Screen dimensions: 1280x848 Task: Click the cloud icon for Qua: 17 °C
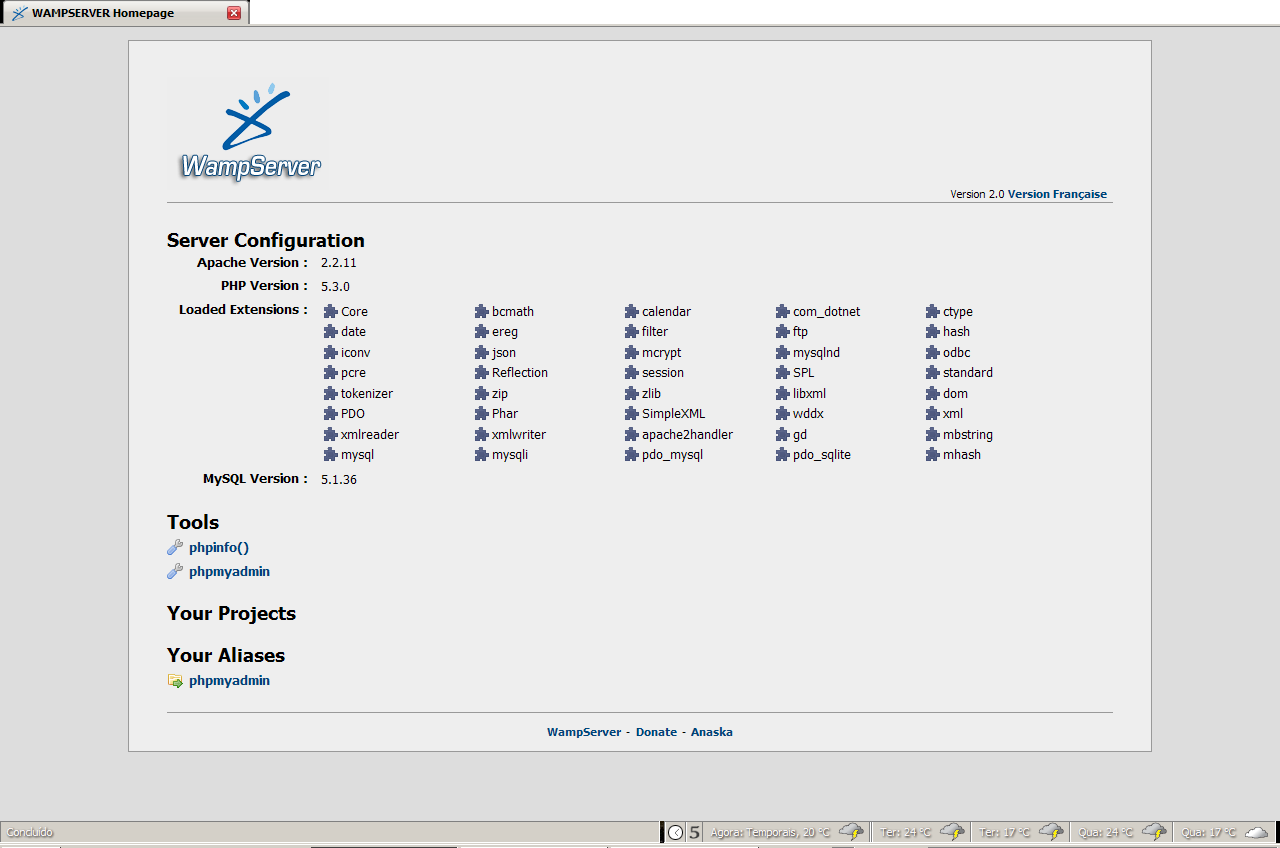[x=1256, y=832]
